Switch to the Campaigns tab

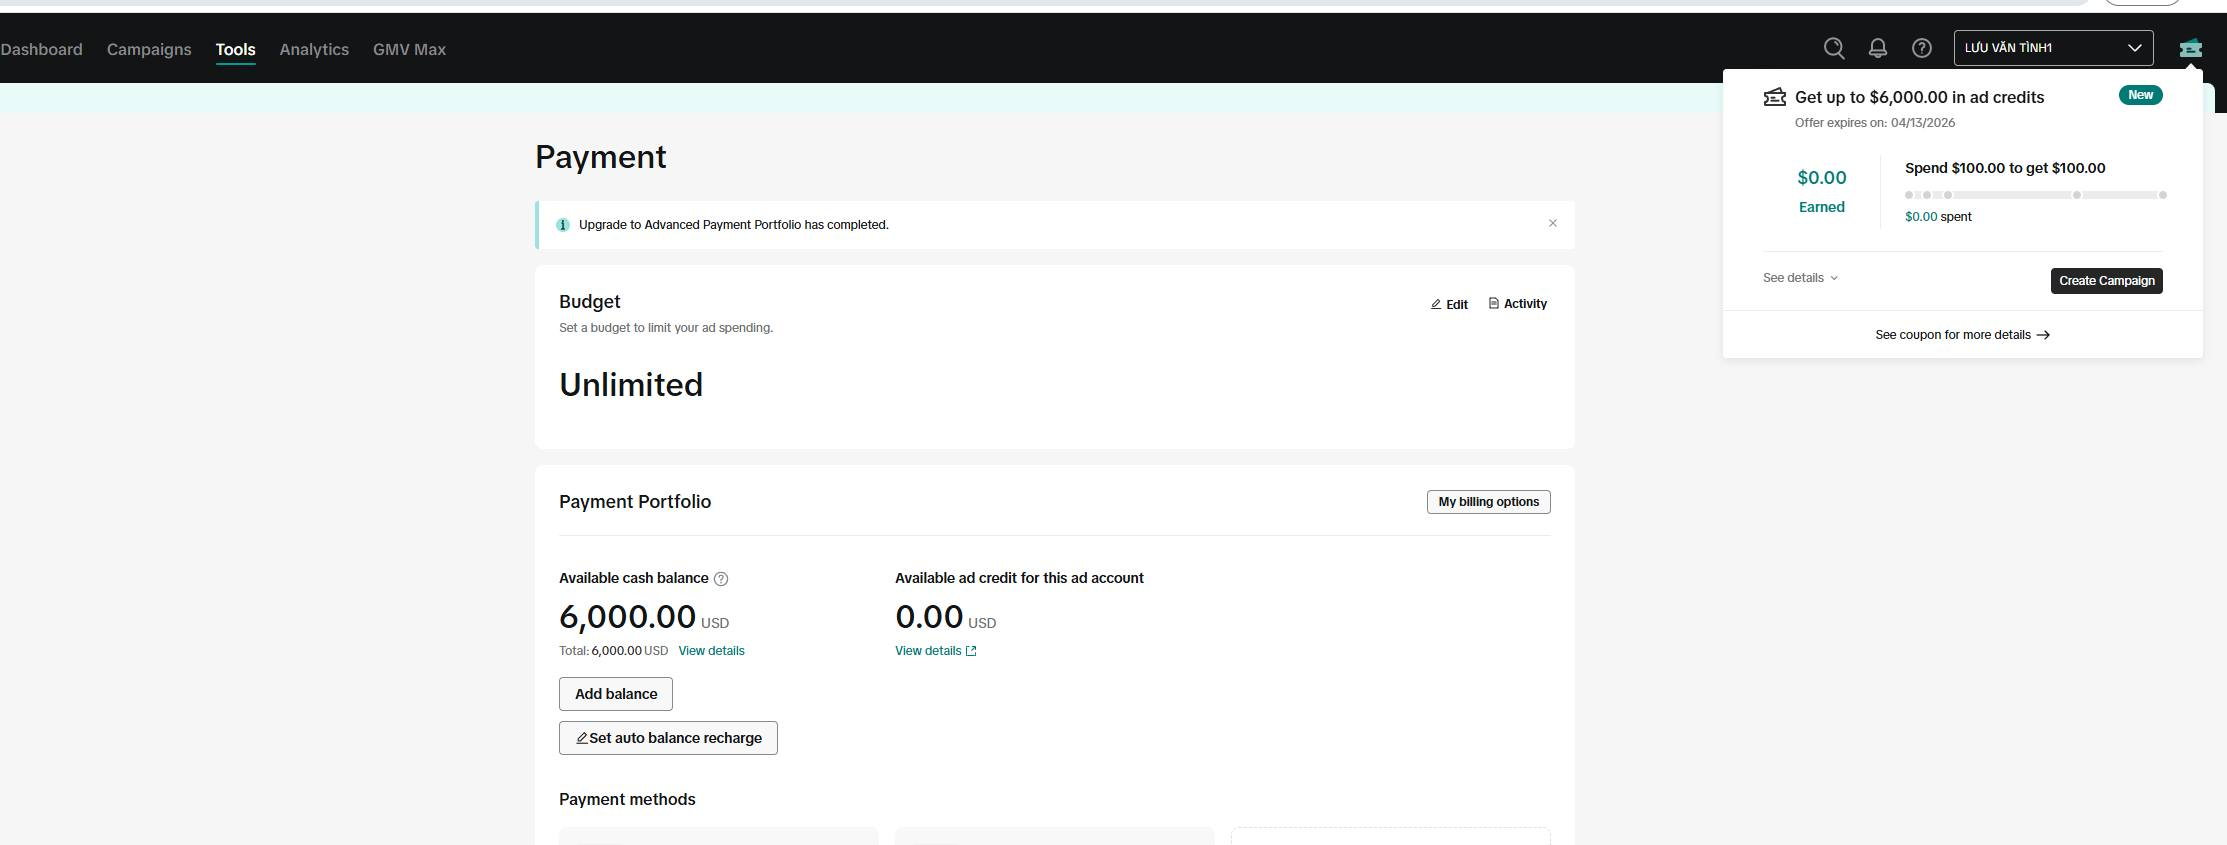tap(149, 49)
